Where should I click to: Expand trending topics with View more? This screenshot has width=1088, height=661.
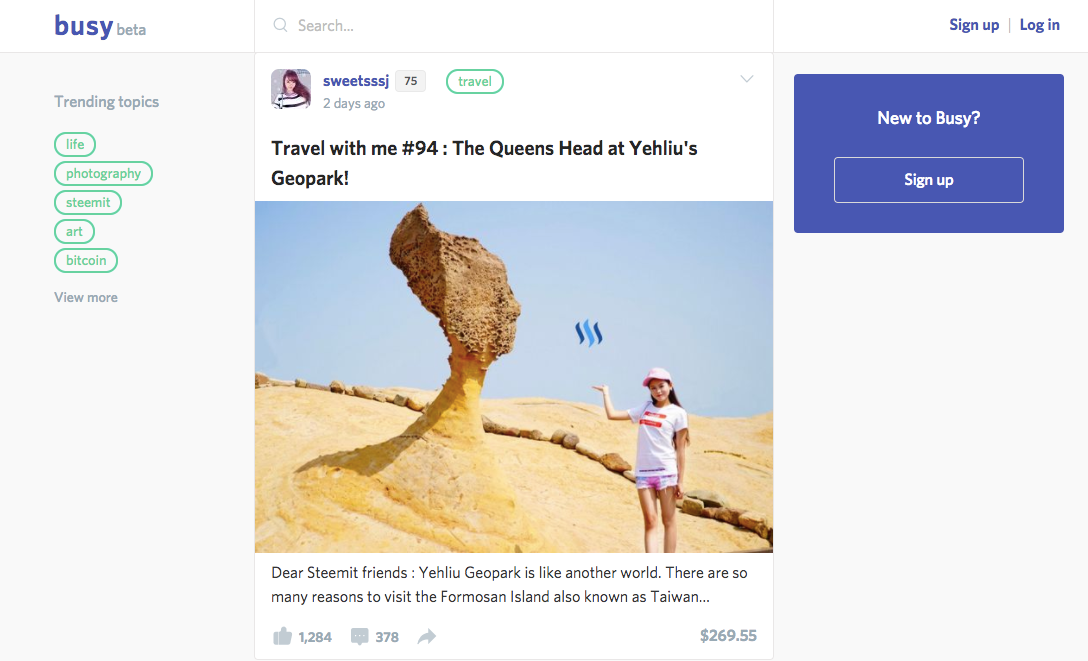coord(86,298)
